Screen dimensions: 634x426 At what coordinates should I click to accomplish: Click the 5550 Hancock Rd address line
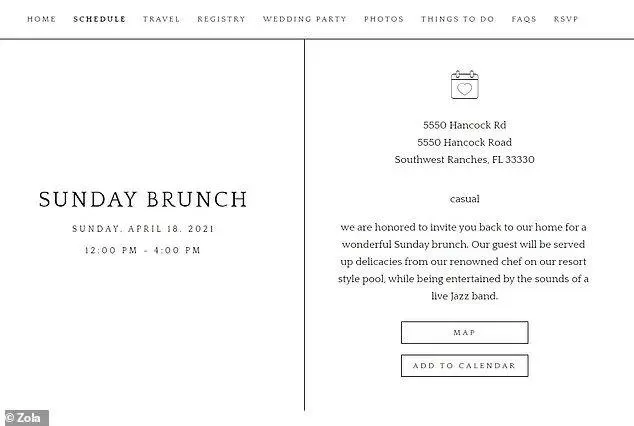465,125
